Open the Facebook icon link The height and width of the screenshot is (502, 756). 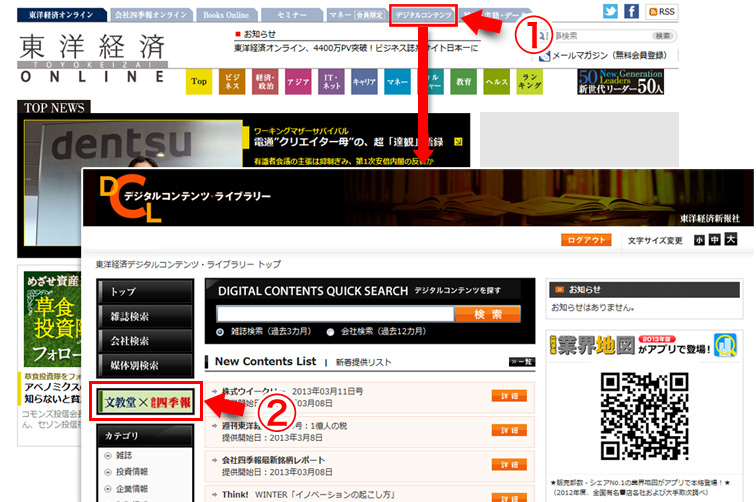[631, 11]
